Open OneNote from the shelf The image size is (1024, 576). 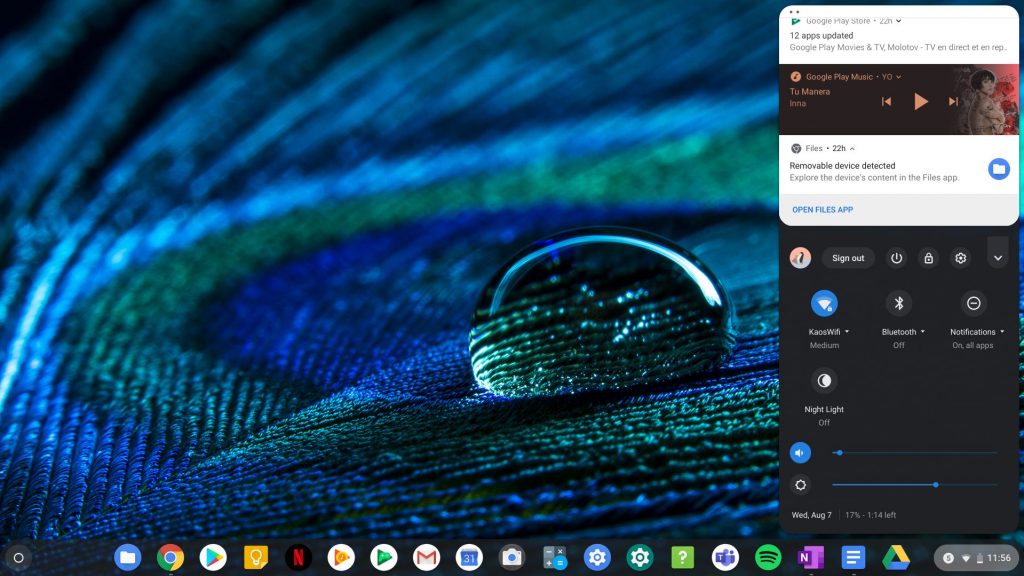810,558
